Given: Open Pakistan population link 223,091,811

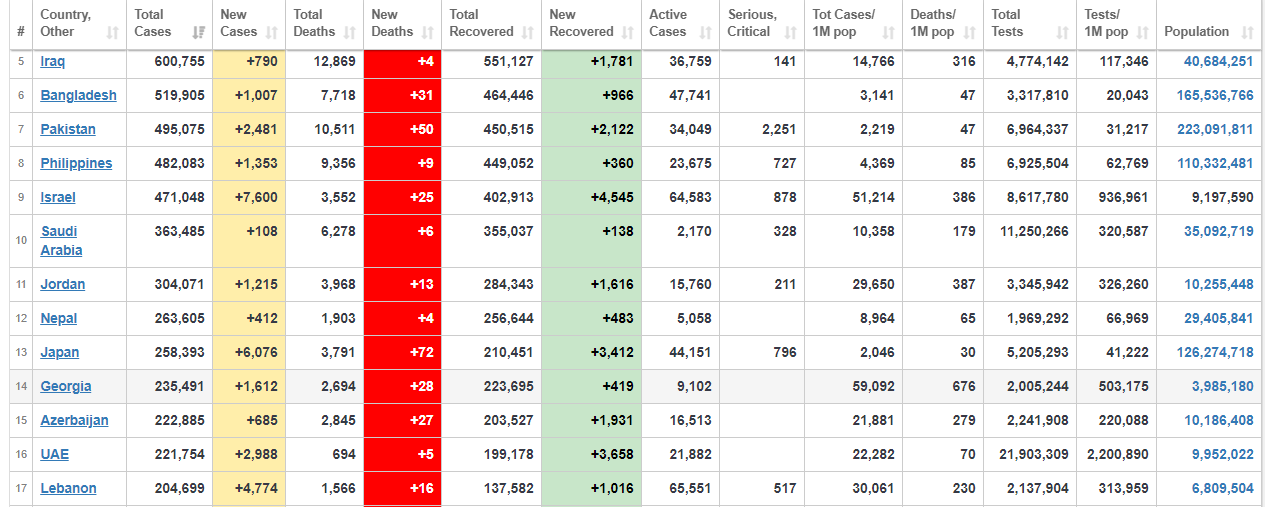Looking at the screenshot, I should [1215, 129].
